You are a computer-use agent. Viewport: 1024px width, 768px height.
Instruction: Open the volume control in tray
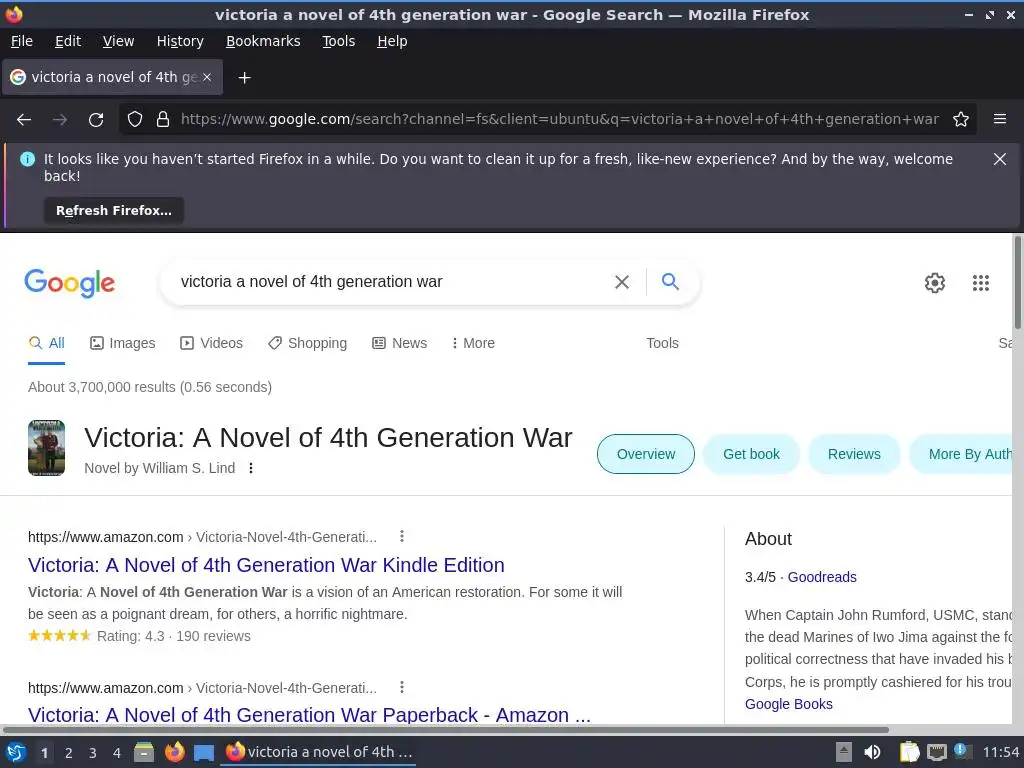point(872,752)
